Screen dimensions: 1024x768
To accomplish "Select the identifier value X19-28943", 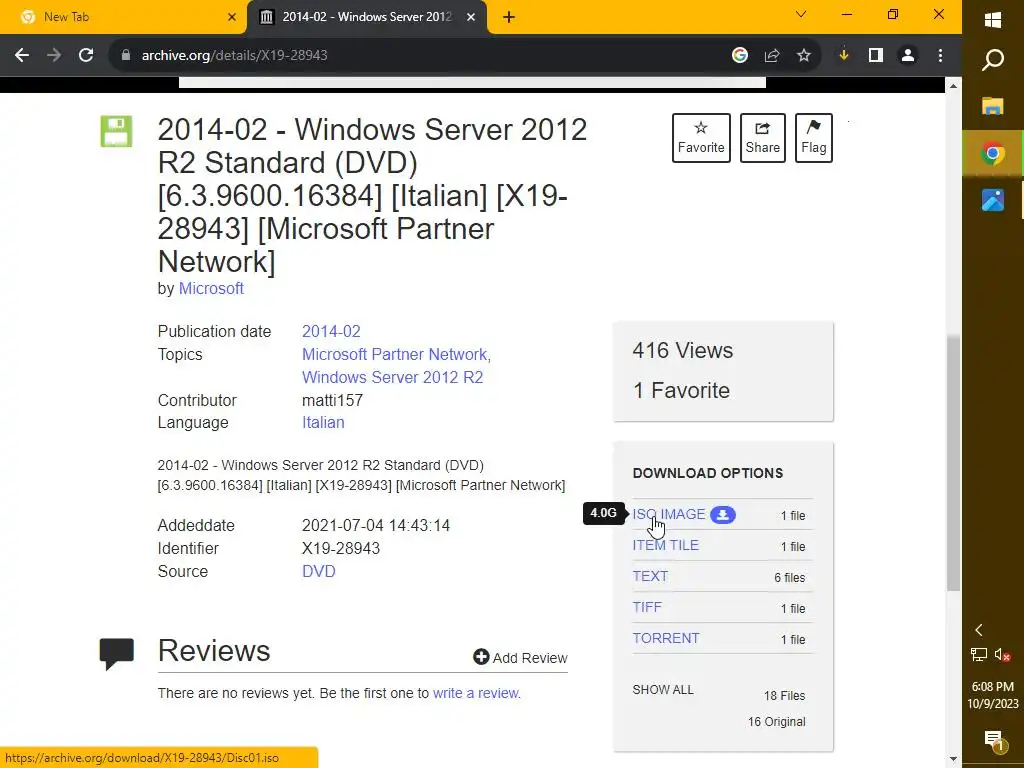I will pyautogui.click(x=341, y=549).
